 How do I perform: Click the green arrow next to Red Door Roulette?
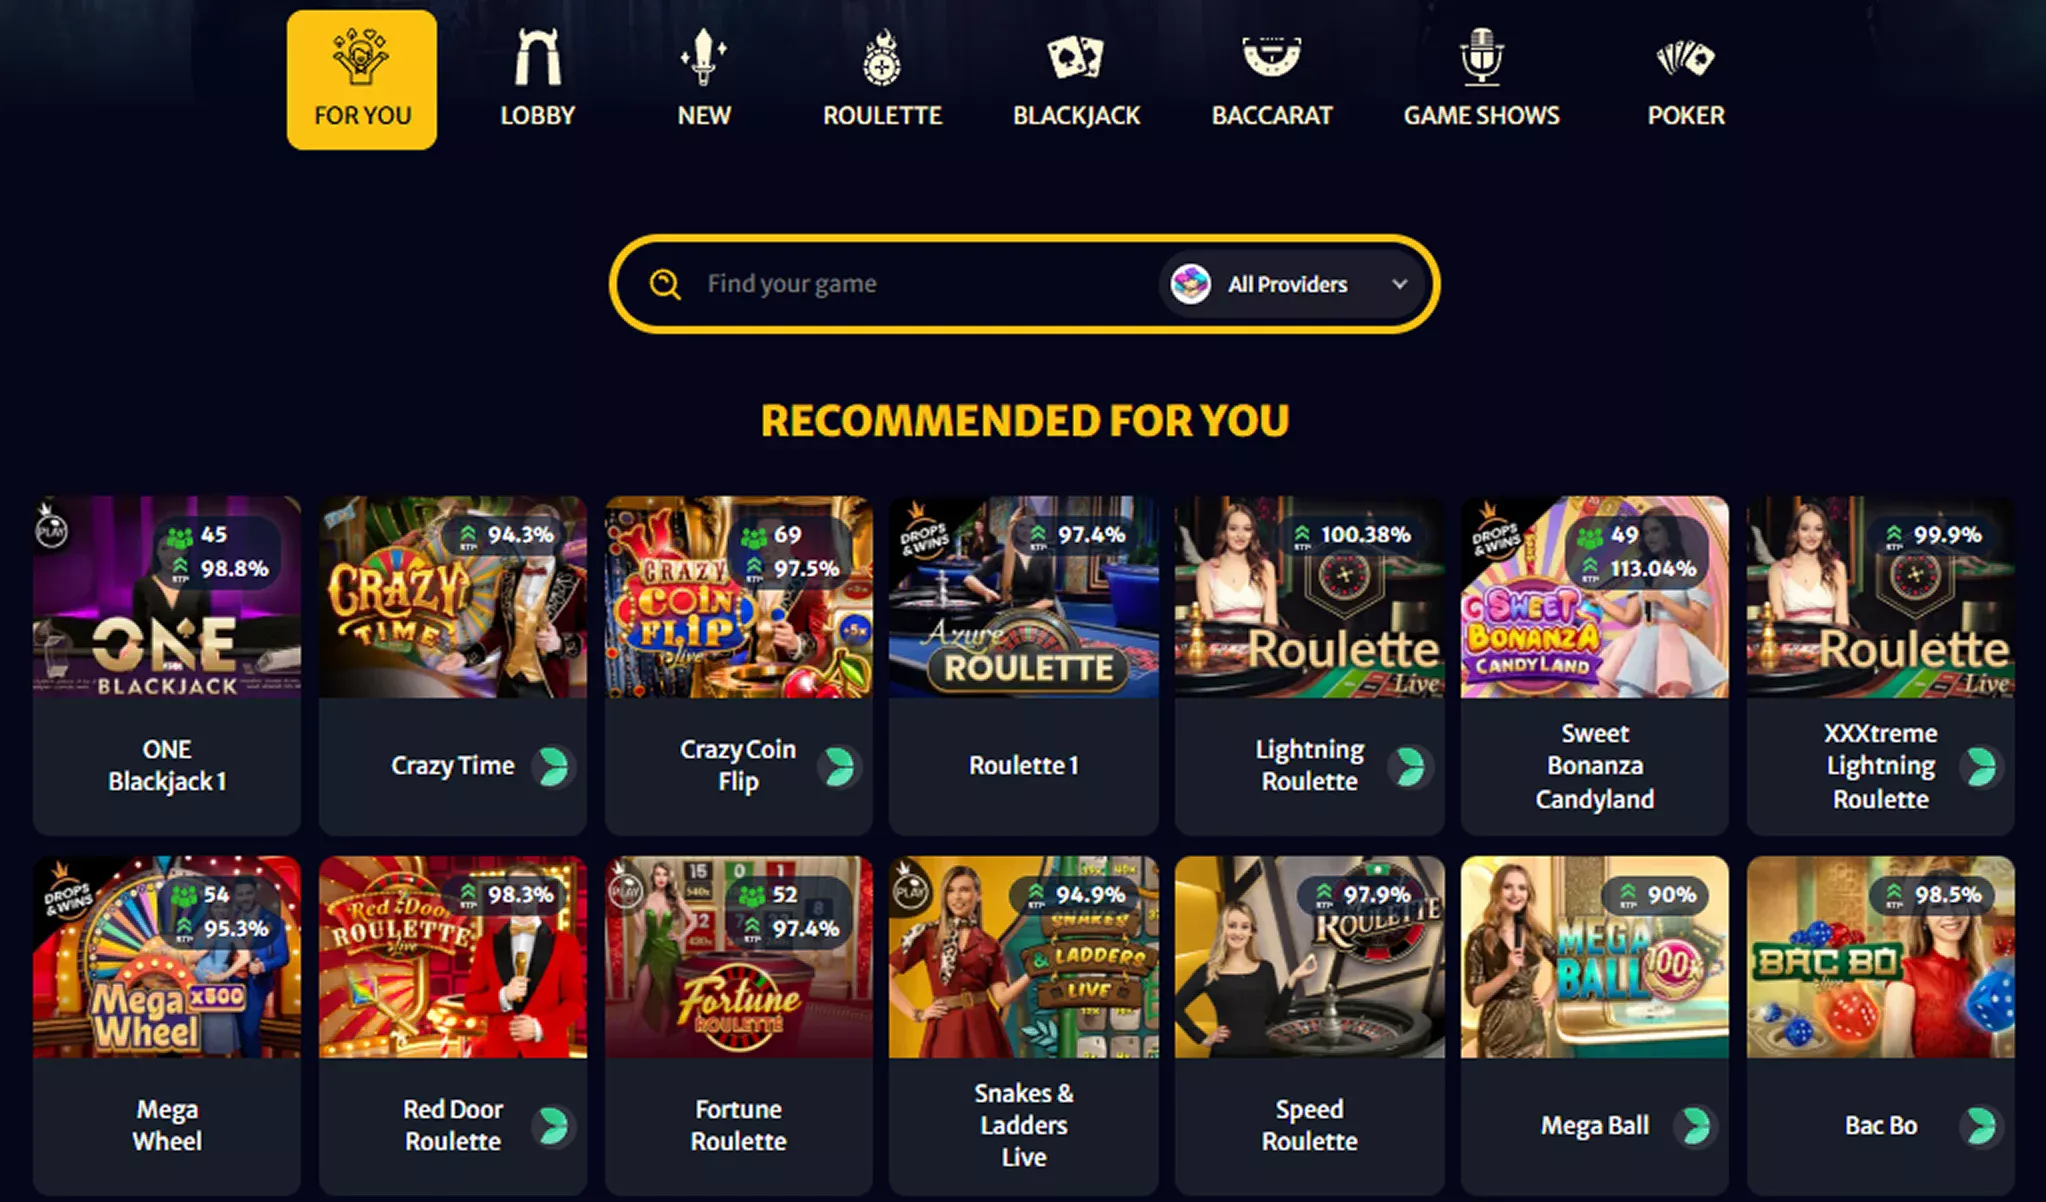coord(552,1126)
